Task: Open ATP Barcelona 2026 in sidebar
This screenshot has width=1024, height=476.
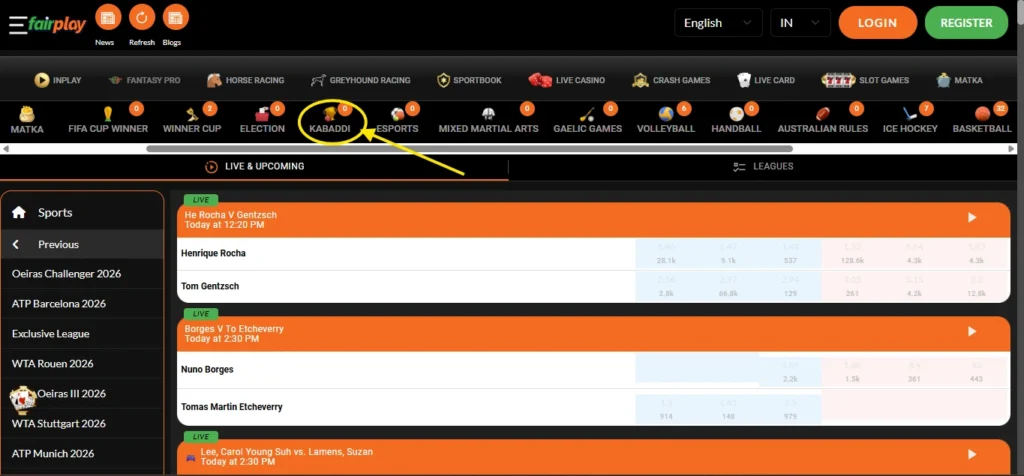Action: click(x=59, y=304)
